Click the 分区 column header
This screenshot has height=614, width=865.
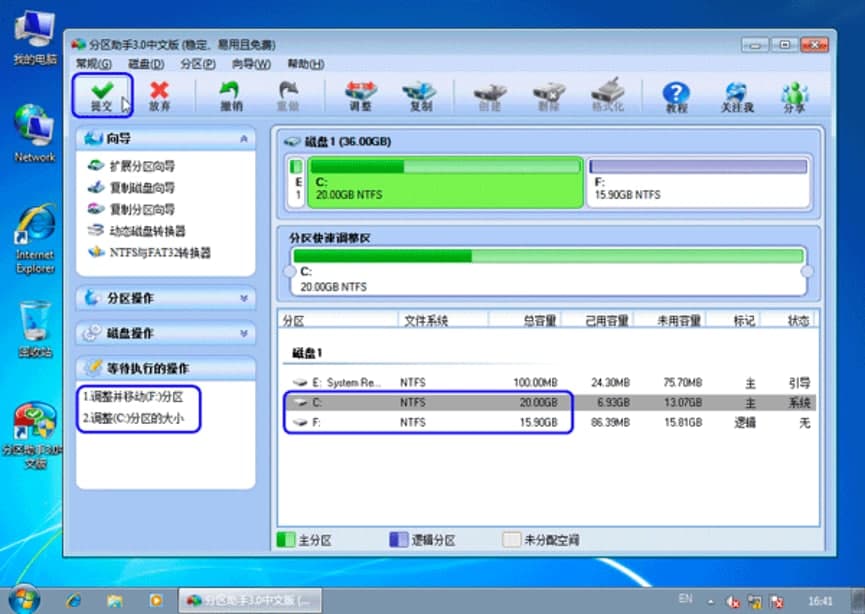(x=338, y=320)
